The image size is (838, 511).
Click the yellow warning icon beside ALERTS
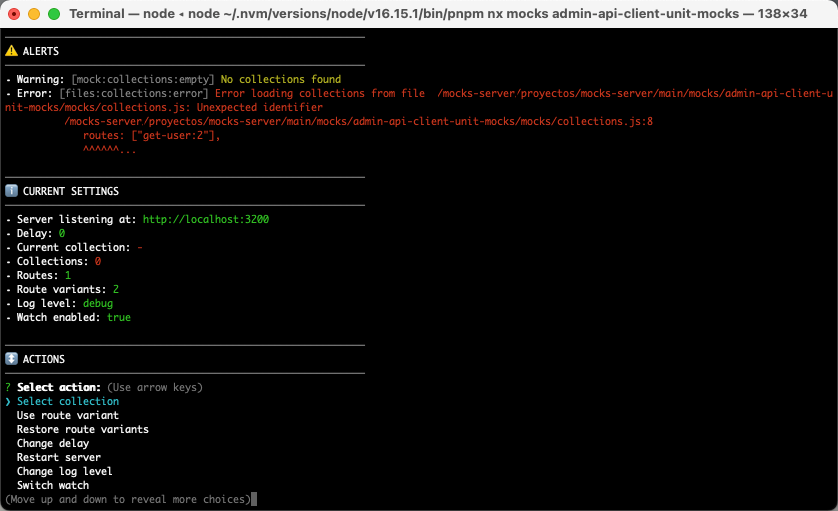click(x=11, y=51)
